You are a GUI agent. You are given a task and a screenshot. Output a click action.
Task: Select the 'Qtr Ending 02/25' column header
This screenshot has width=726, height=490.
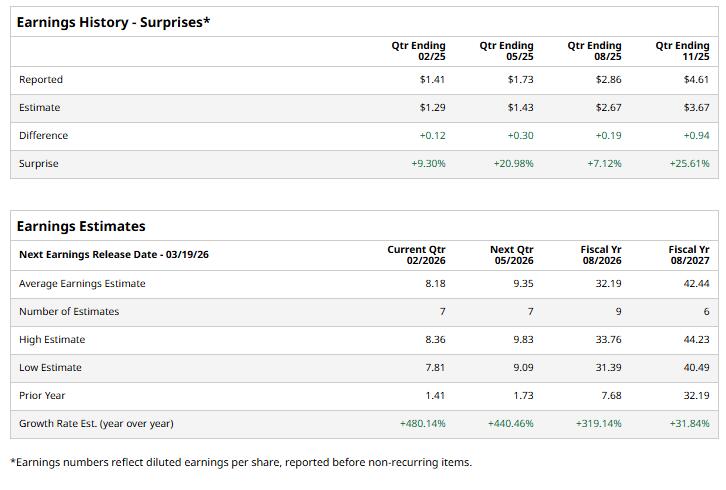point(418,51)
